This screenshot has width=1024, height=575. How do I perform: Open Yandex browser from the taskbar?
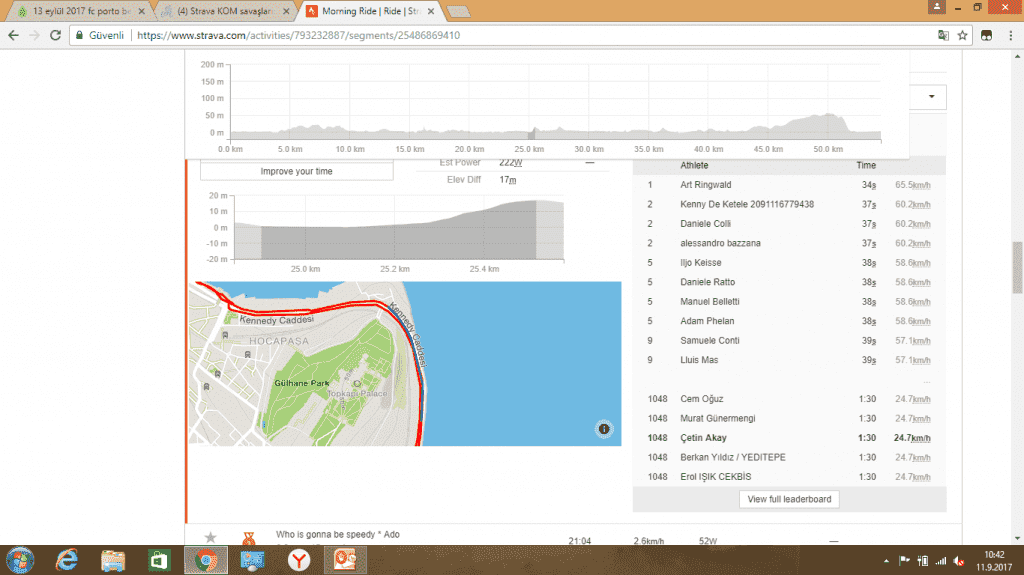[x=298, y=560]
